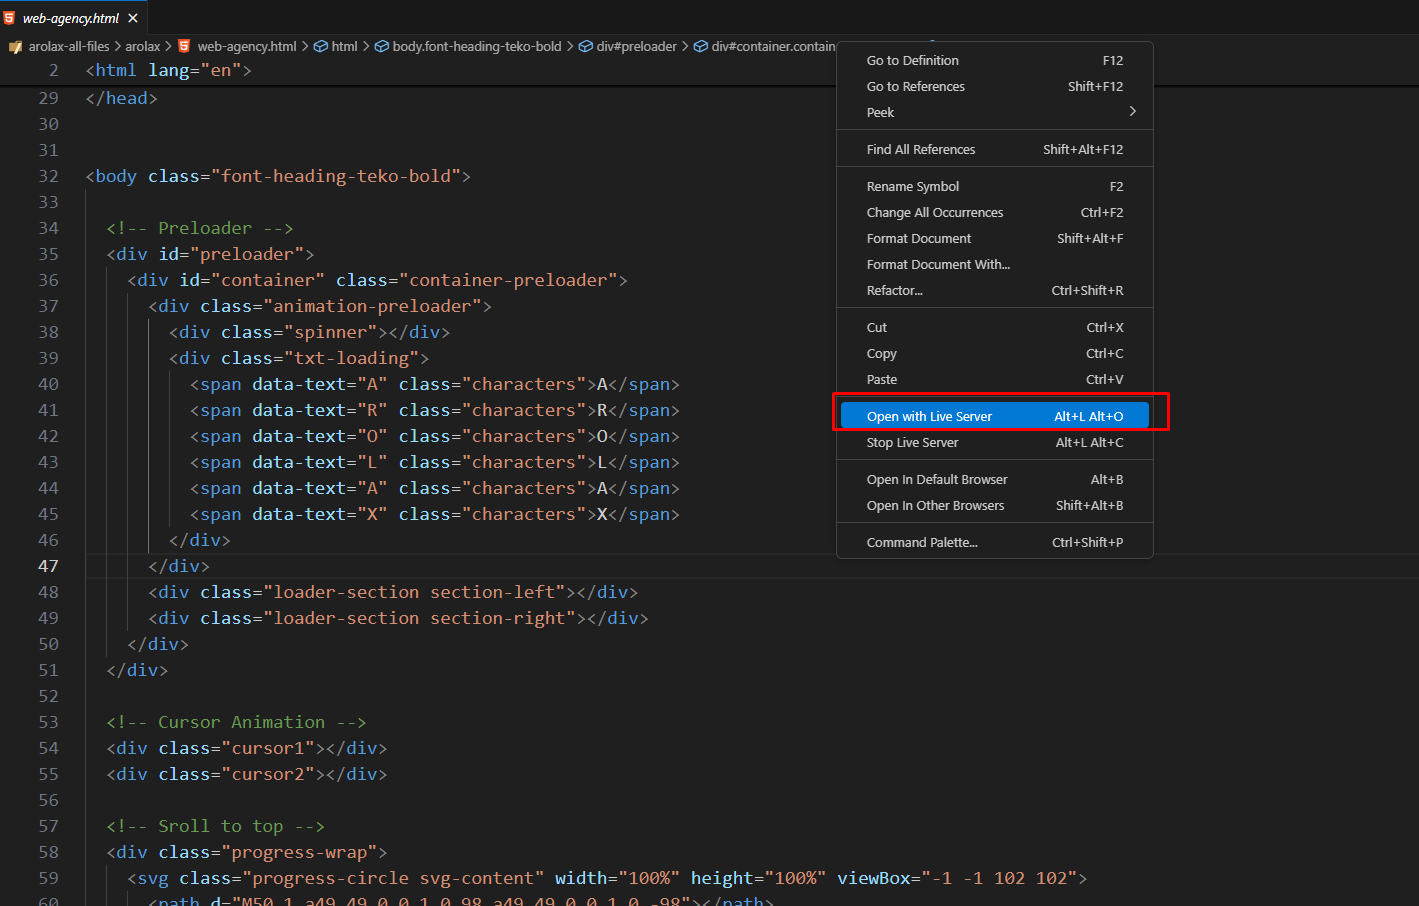This screenshot has height=906, width=1419.
Task: Open the body.font-heading-teko-bold breadcrumb
Action: (x=477, y=46)
